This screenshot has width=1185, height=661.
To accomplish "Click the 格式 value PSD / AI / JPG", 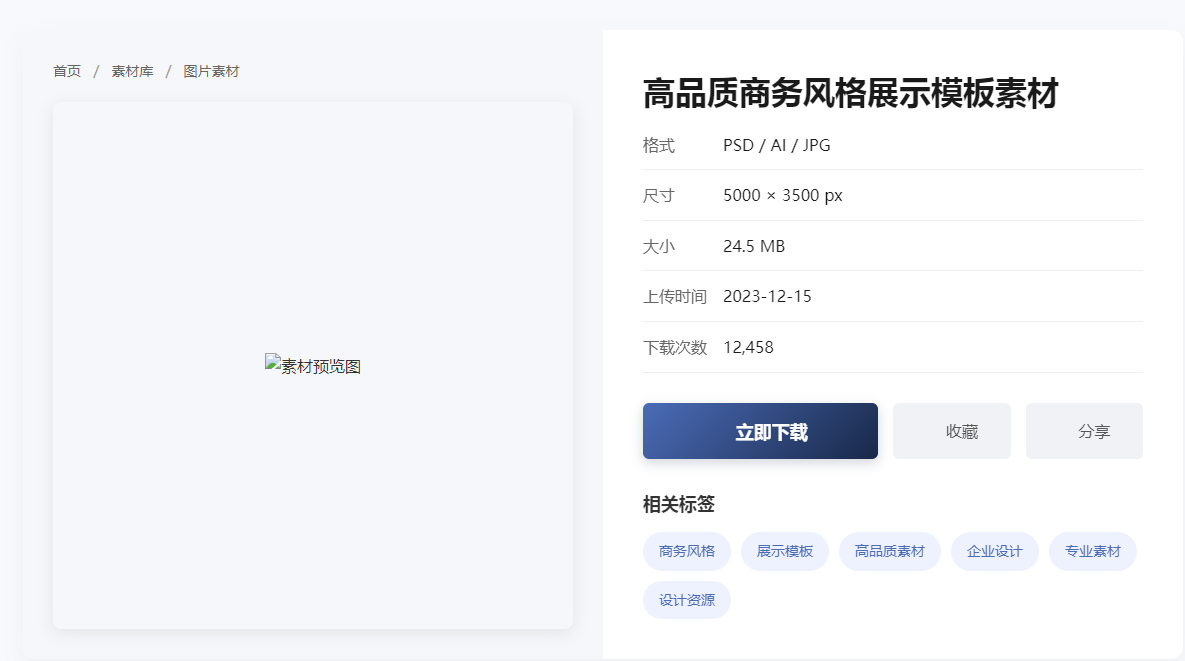I will 777,145.
